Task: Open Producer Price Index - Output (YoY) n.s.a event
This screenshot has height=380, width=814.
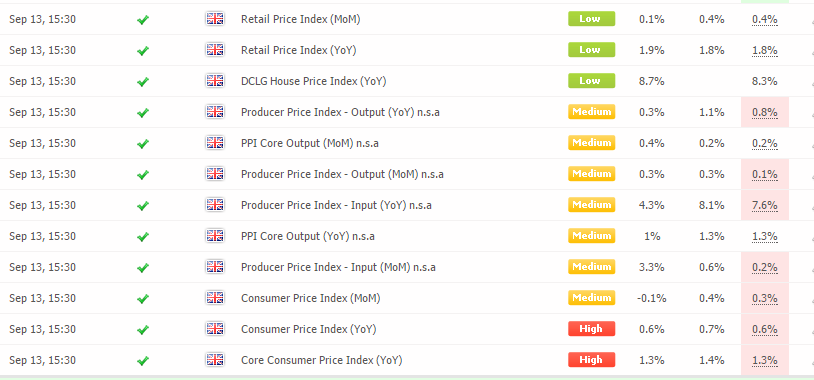Action: 340,112
